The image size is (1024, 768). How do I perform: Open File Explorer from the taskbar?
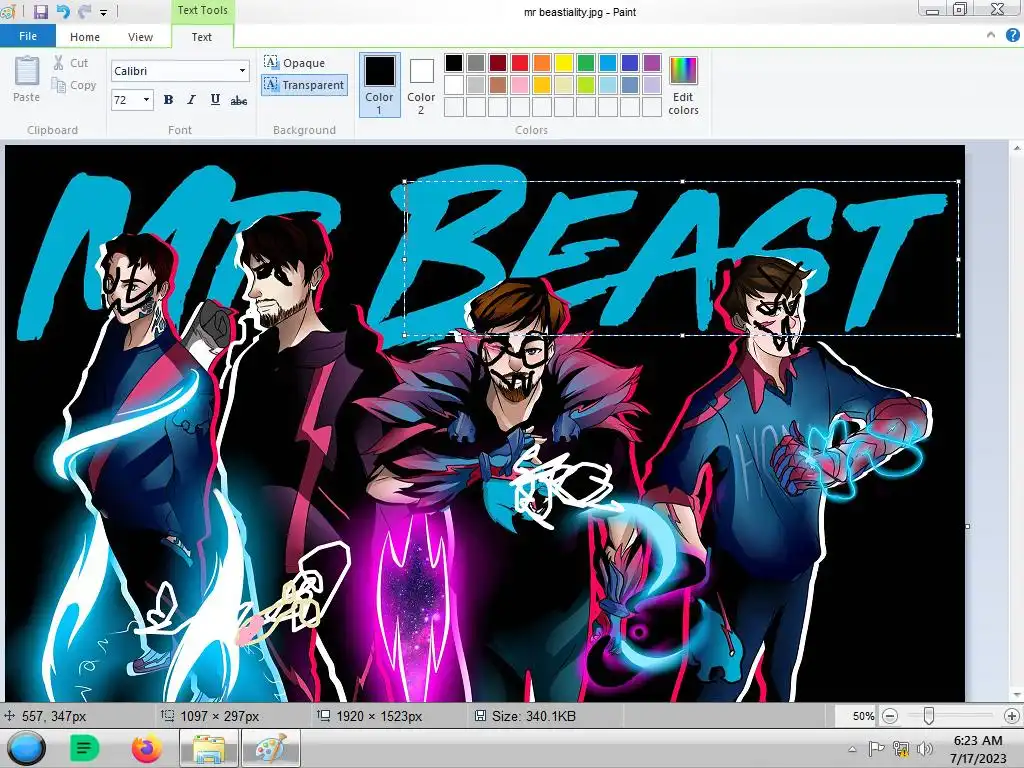pos(208,748)
